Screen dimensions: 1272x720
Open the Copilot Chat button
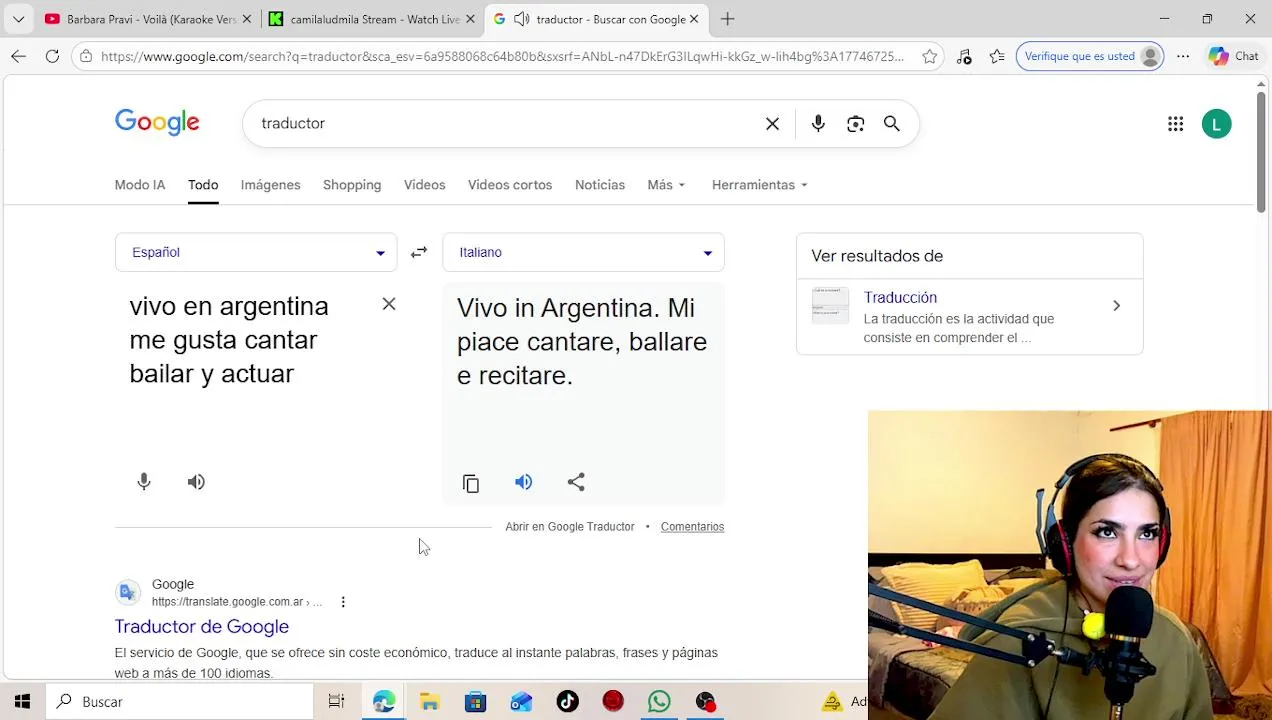pos(1234,56)
